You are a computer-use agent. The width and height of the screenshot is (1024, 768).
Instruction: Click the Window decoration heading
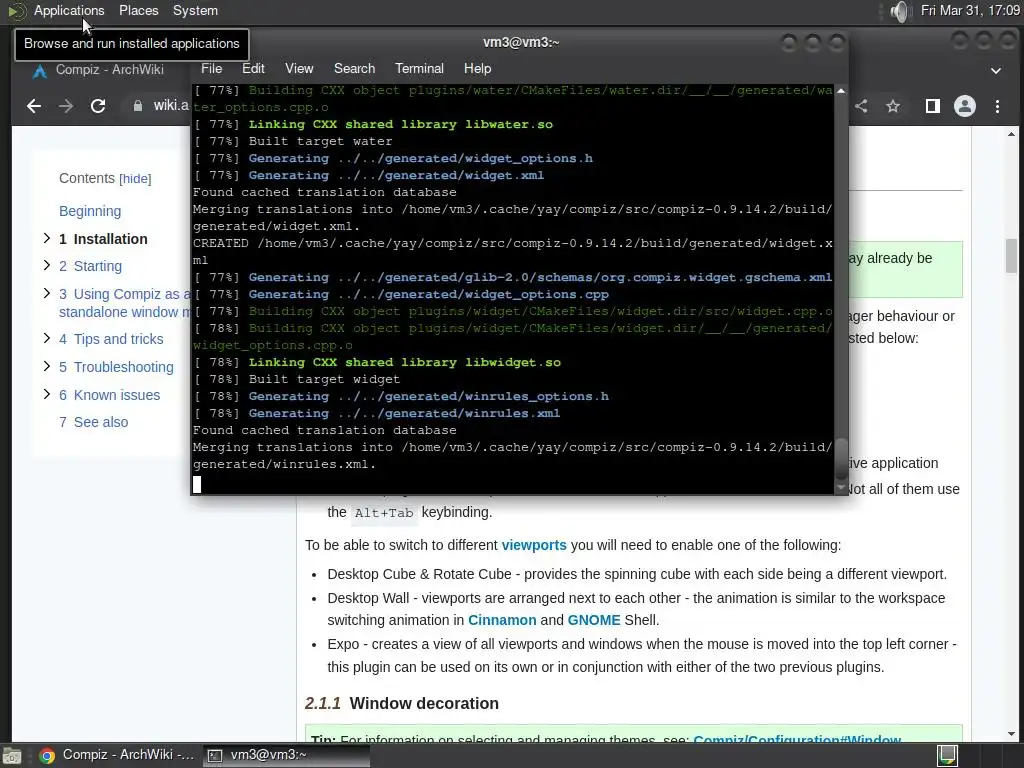coord(424,704)
